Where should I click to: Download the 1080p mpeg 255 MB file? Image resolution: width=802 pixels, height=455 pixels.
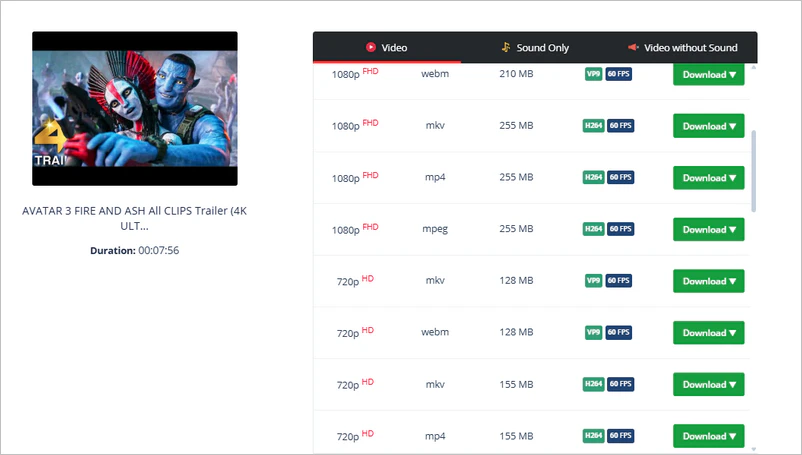coord(708,229)
